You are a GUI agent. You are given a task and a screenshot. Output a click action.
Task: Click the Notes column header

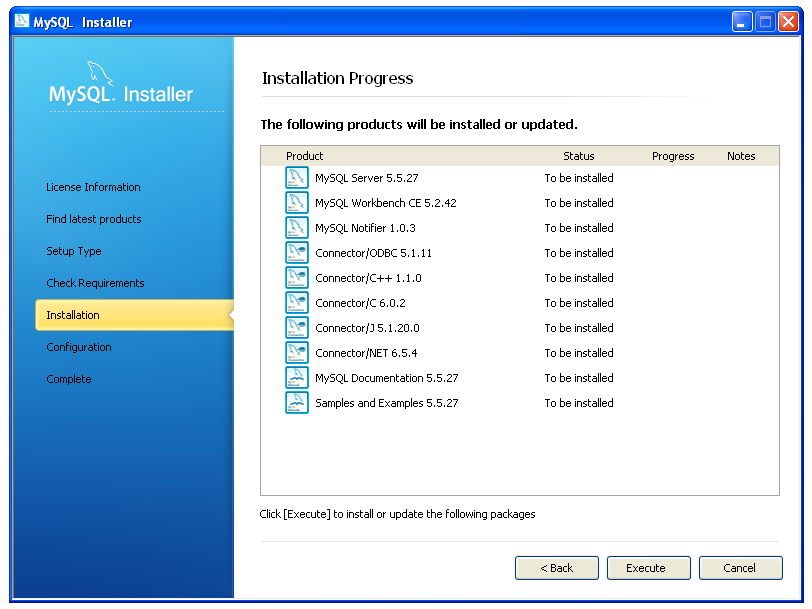tap(741, 156)
